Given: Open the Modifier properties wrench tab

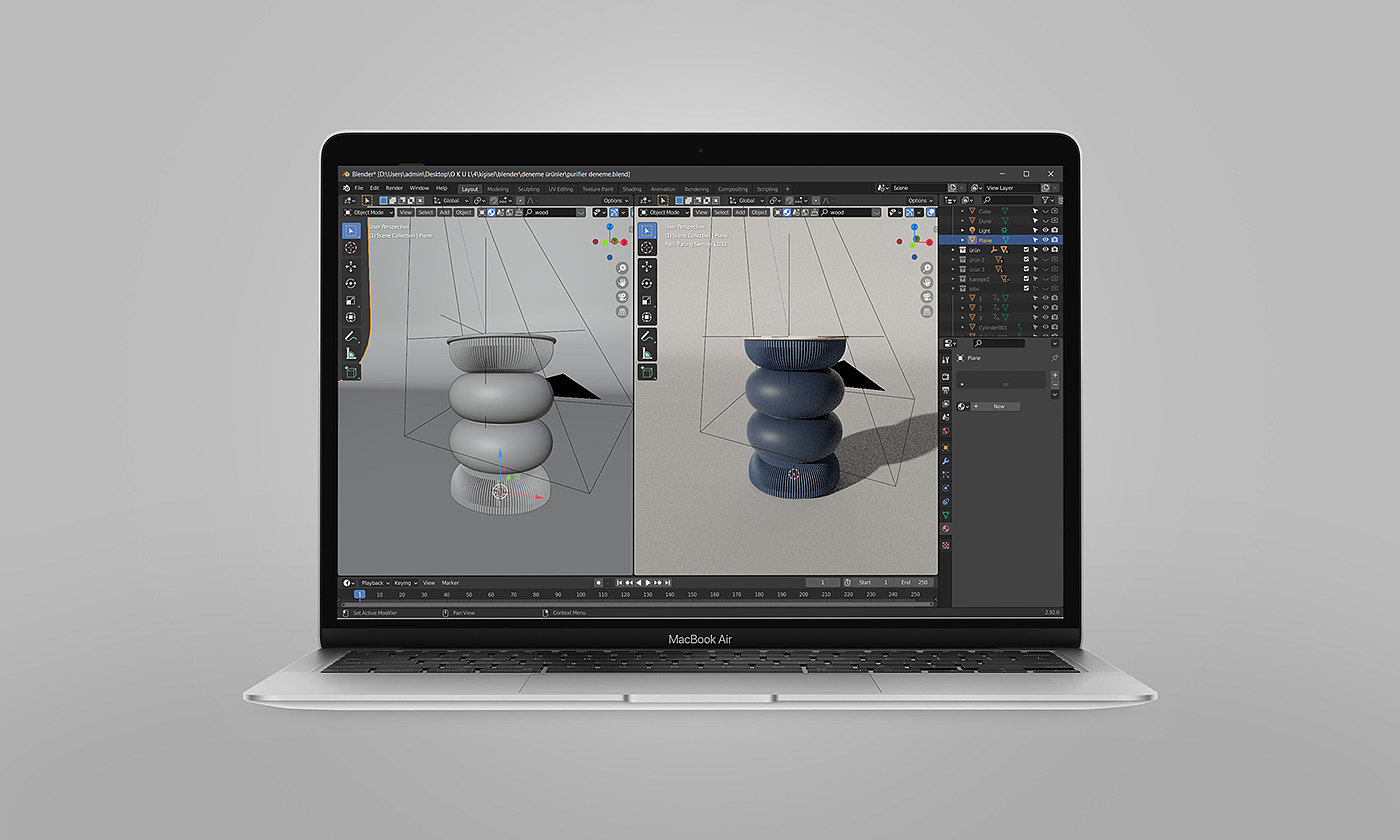Looking at the screenshot, I should (946, 460).
